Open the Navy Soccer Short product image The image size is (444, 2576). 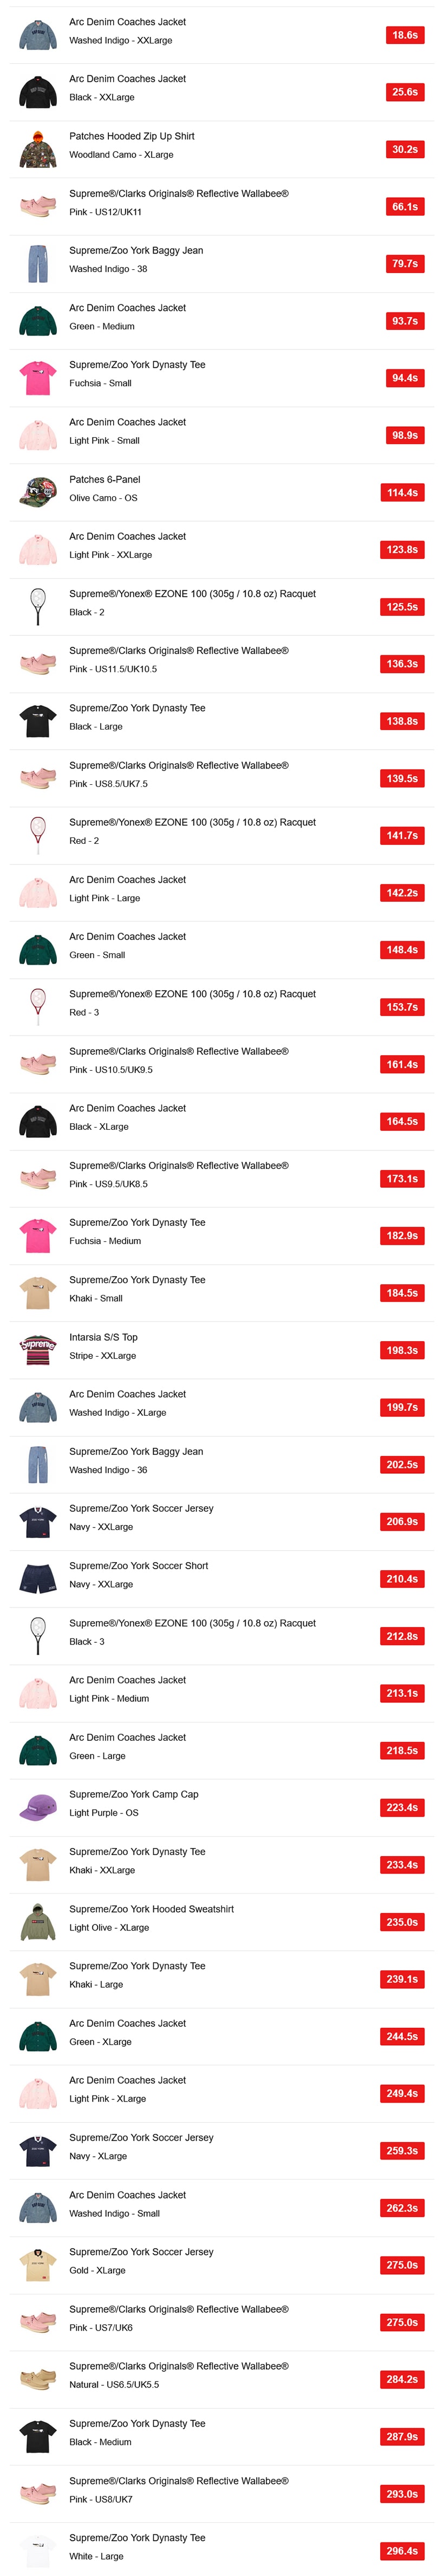tap(38, 1579)
